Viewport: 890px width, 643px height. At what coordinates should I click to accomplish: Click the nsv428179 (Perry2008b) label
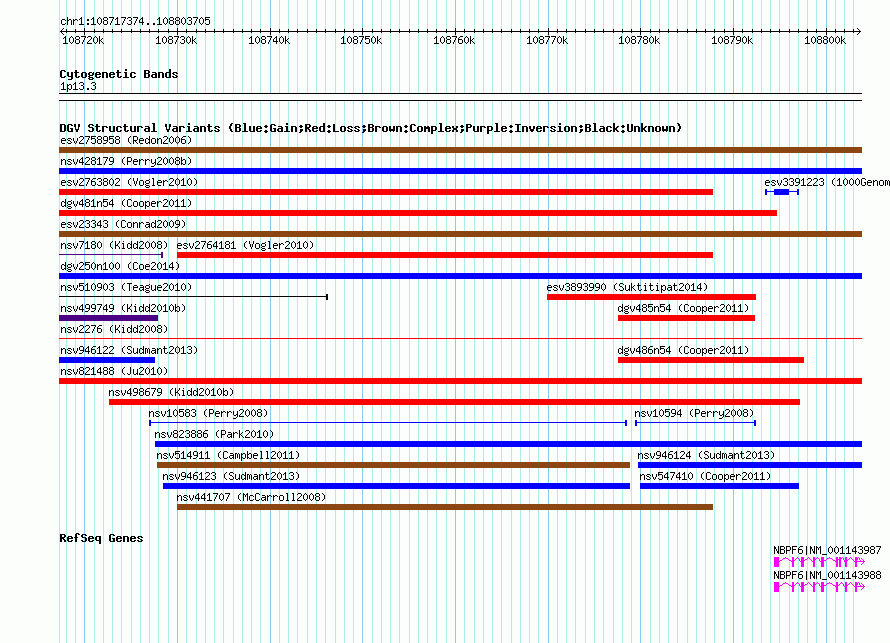[x=126, y=161]
